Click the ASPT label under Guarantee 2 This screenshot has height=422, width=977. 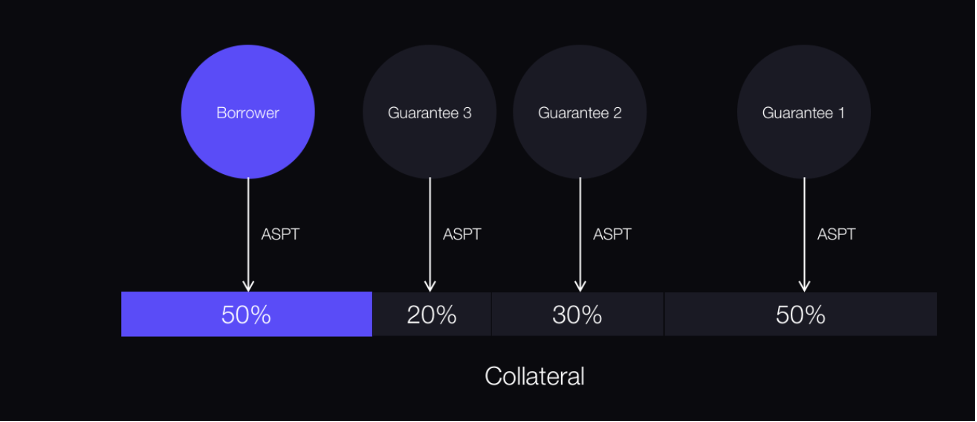612,235
